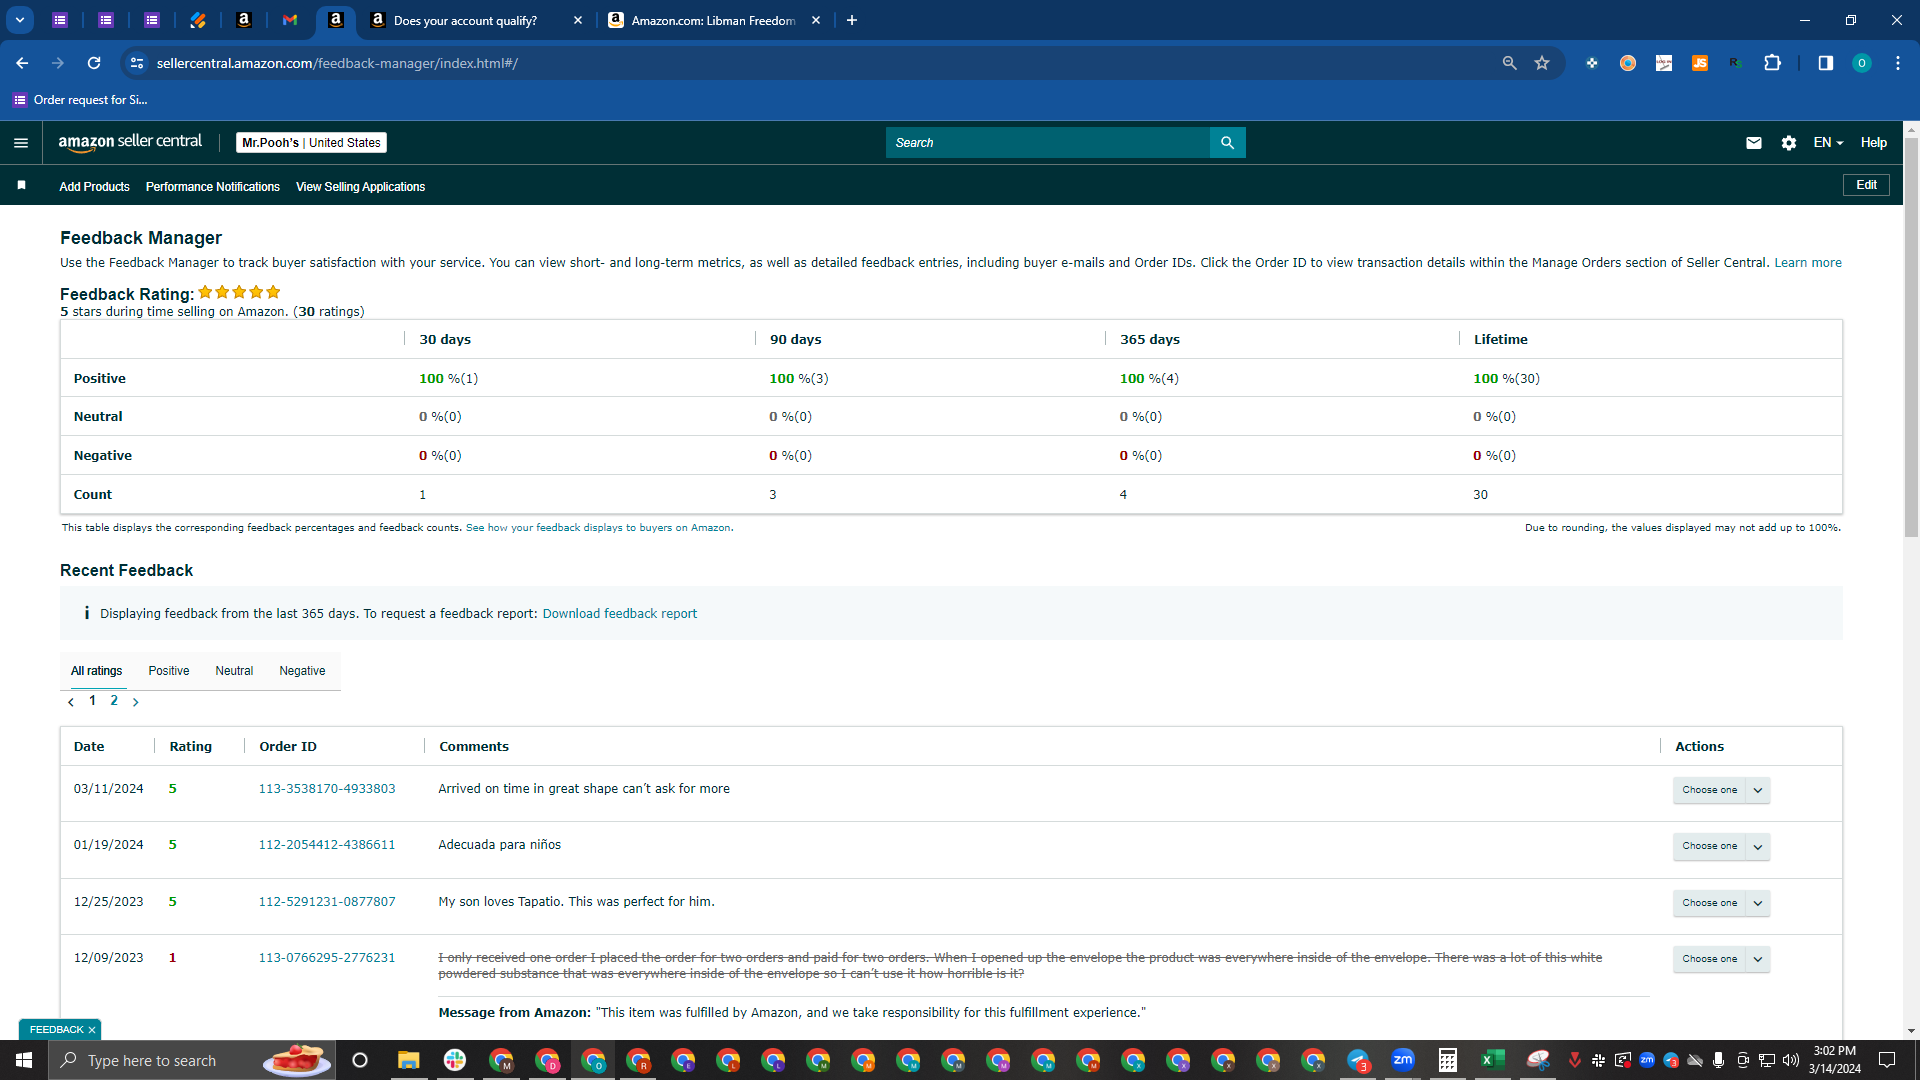Open 'See how your feedback displays to buyers' link

click(x=598, y=528)
